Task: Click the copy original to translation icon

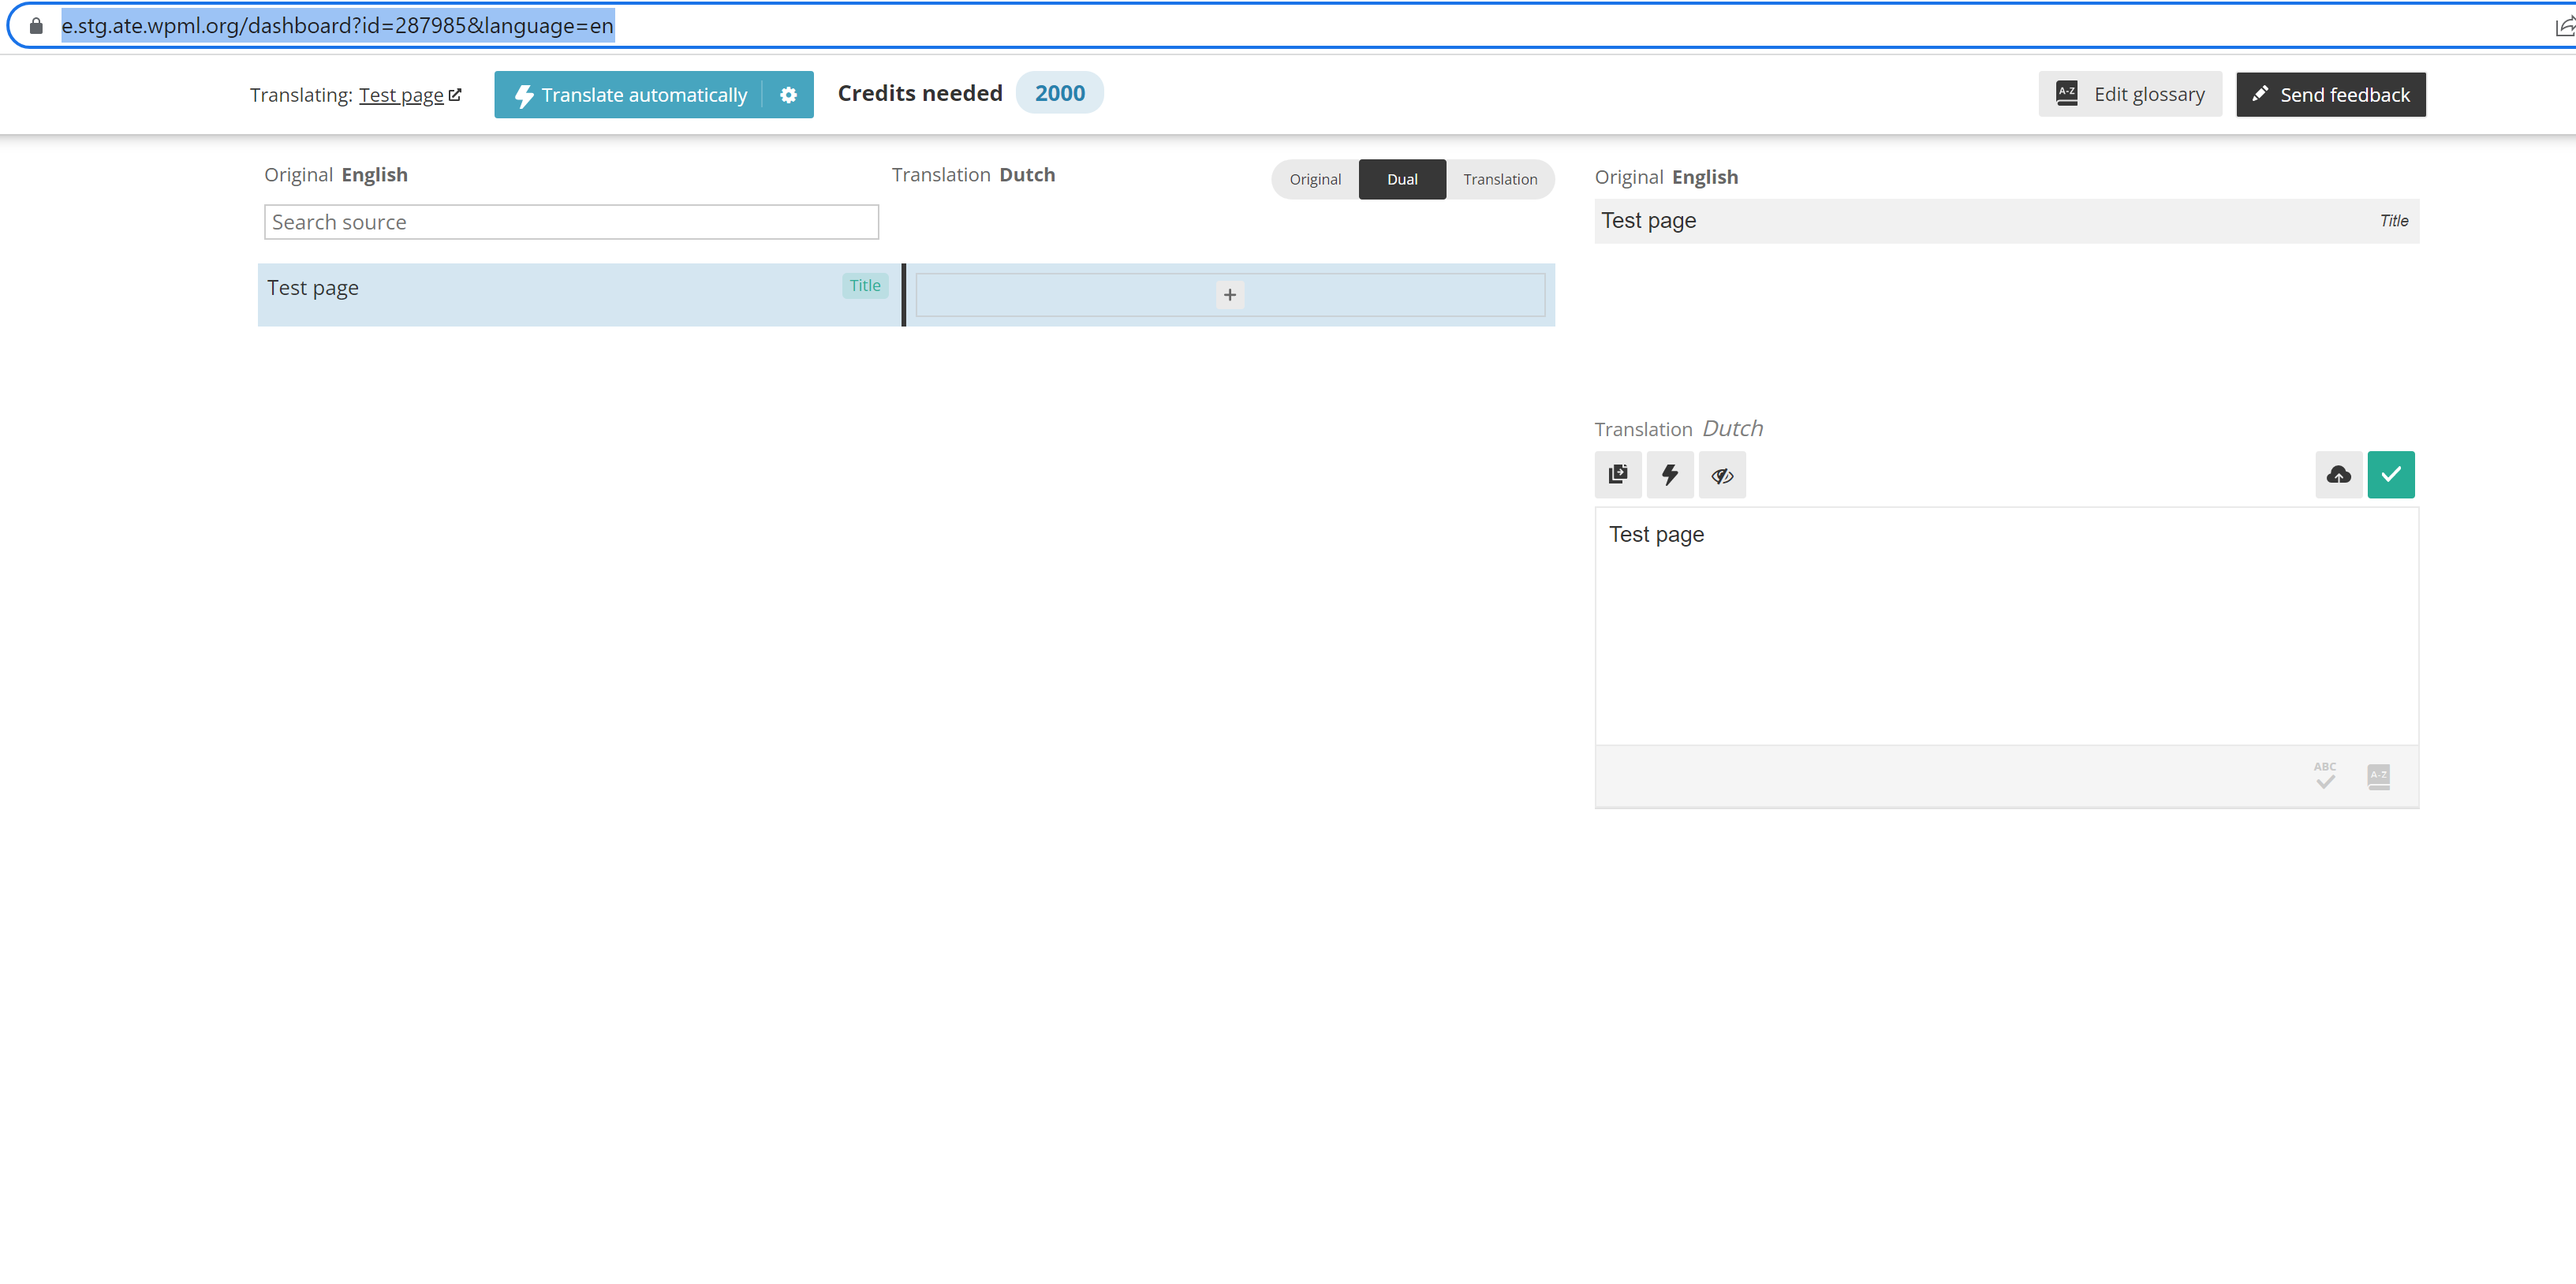Action: (x=1618, y=475)
